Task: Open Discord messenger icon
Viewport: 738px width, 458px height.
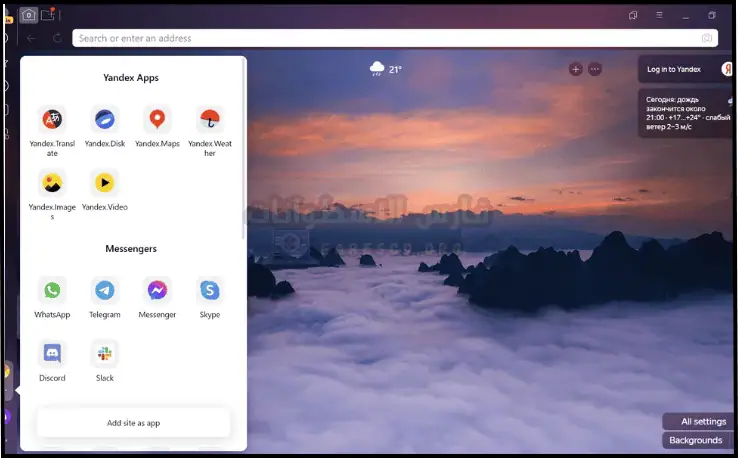Action: pyautogui.click(x=52, y=354)
